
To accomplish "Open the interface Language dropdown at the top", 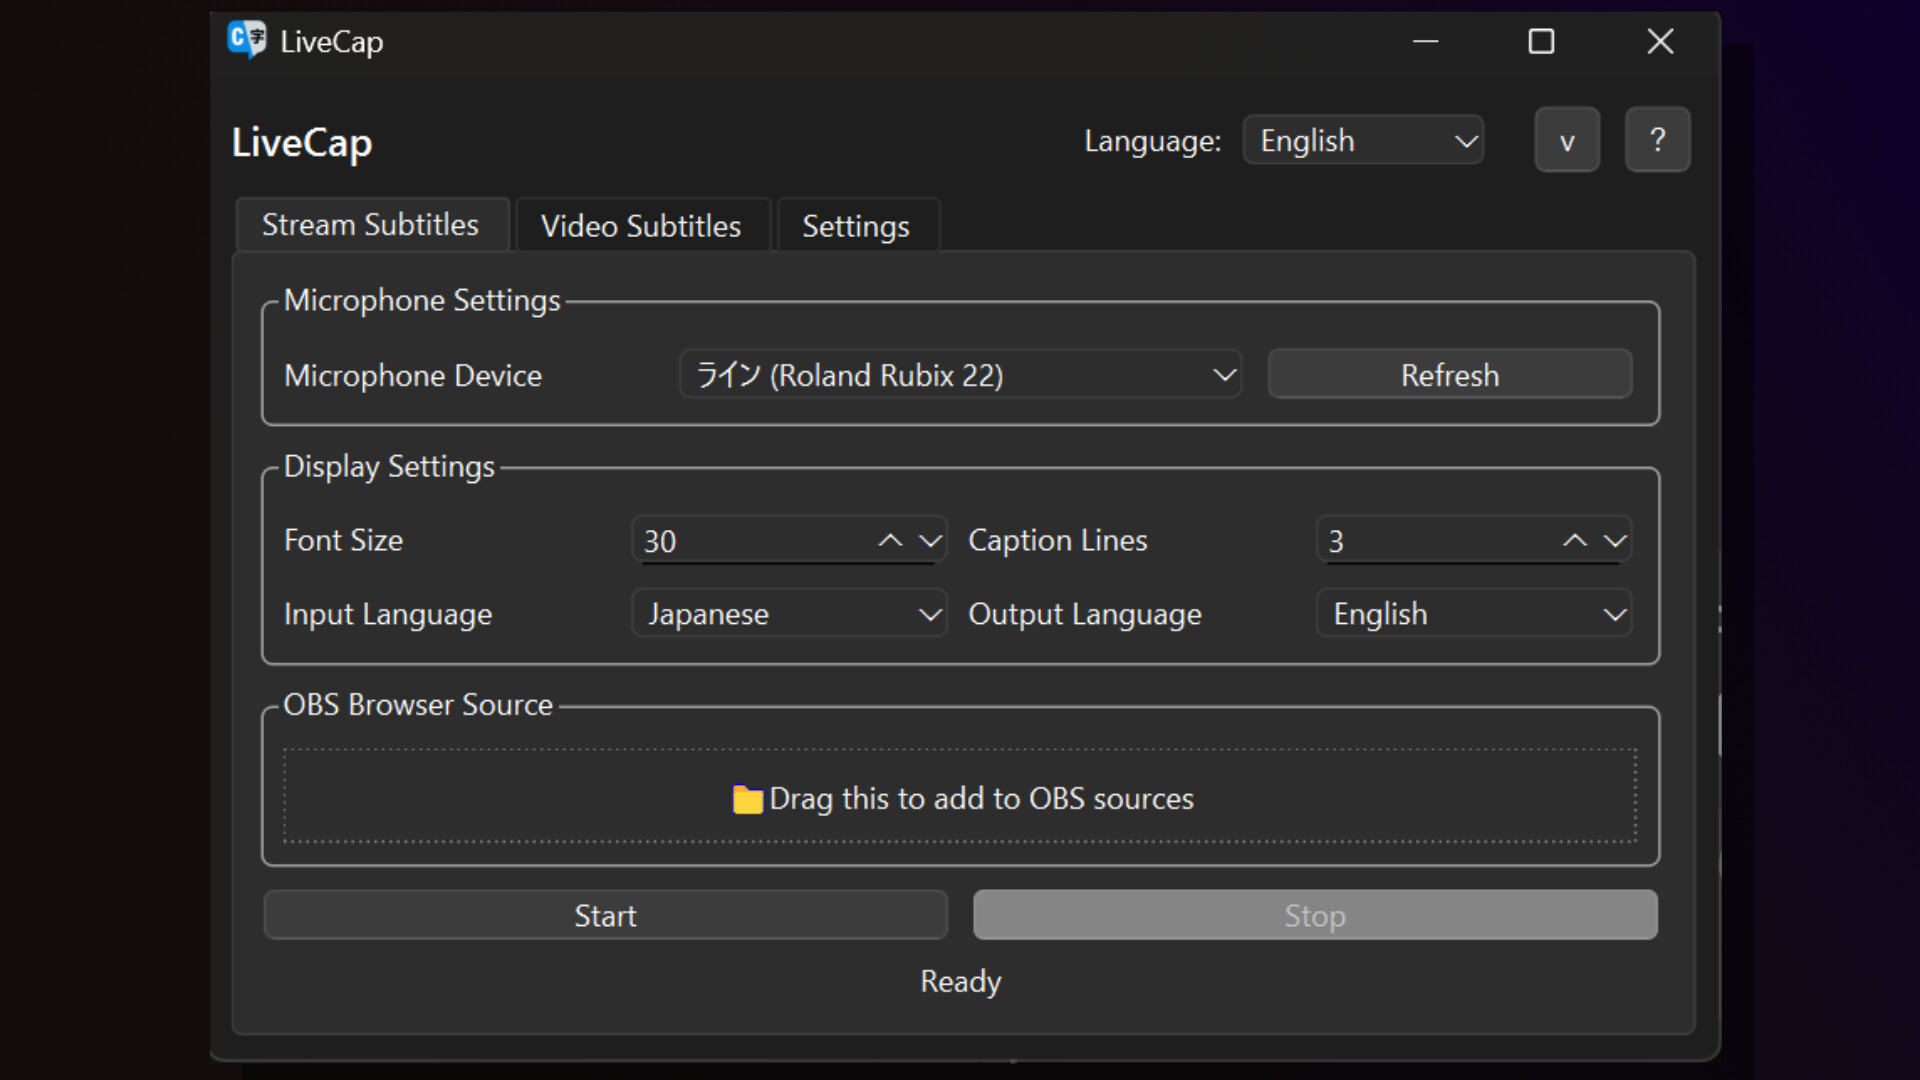I will point(1363,140).
